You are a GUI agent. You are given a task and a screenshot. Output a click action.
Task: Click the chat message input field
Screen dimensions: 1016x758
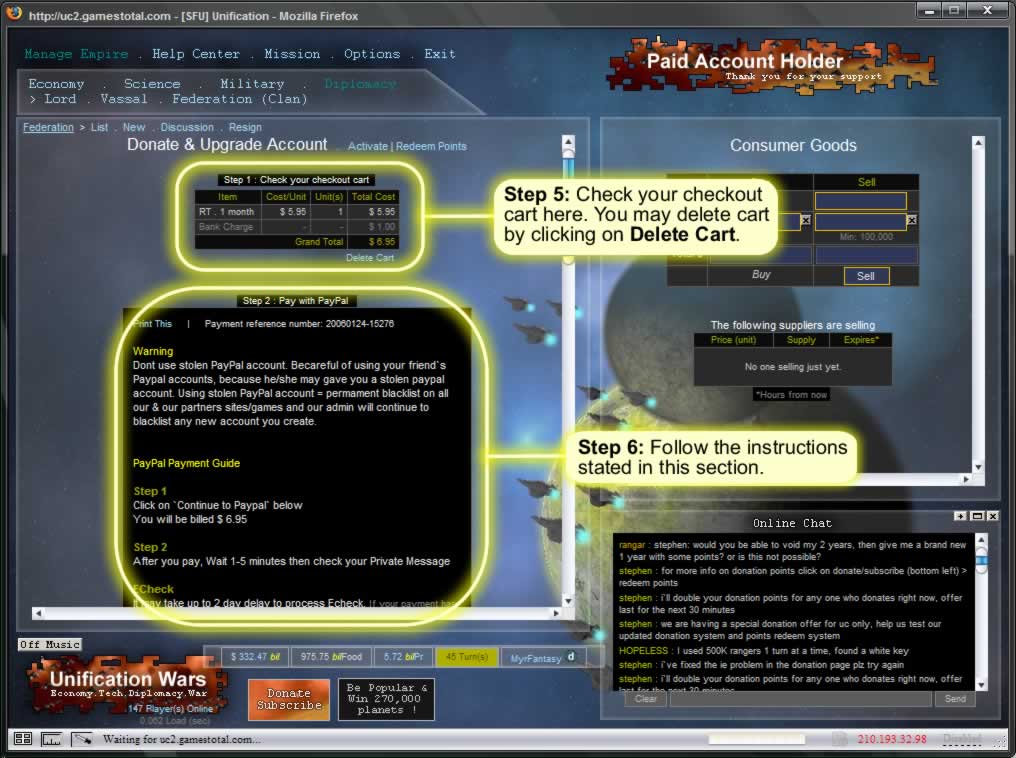click(x=800, y=699)
